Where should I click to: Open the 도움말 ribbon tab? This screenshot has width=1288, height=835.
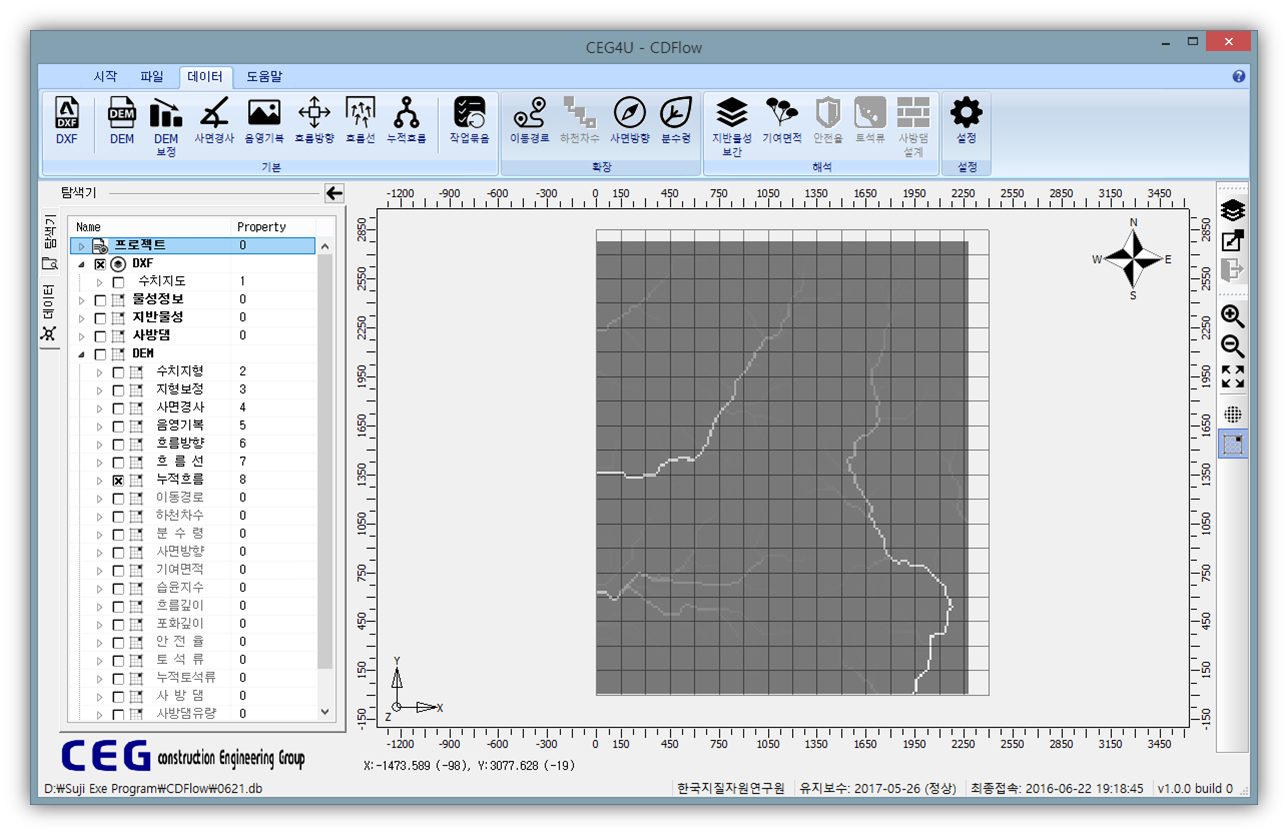(265, 76)
